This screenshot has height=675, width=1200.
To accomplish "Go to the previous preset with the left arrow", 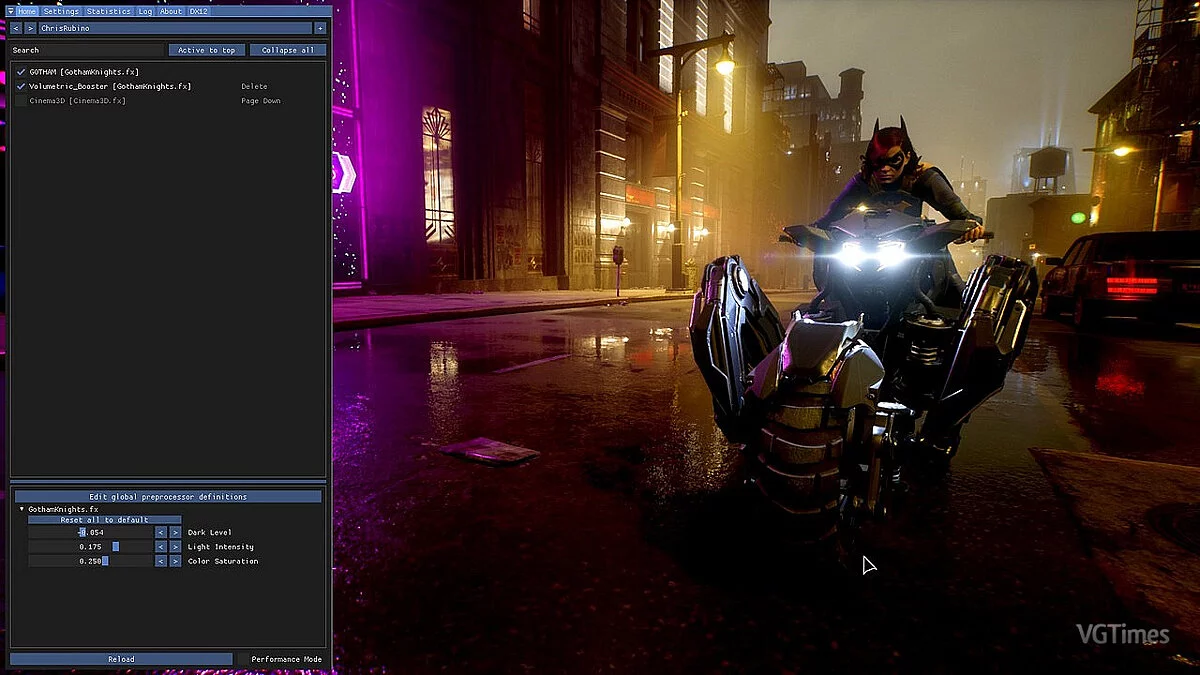I will point(15,28).
